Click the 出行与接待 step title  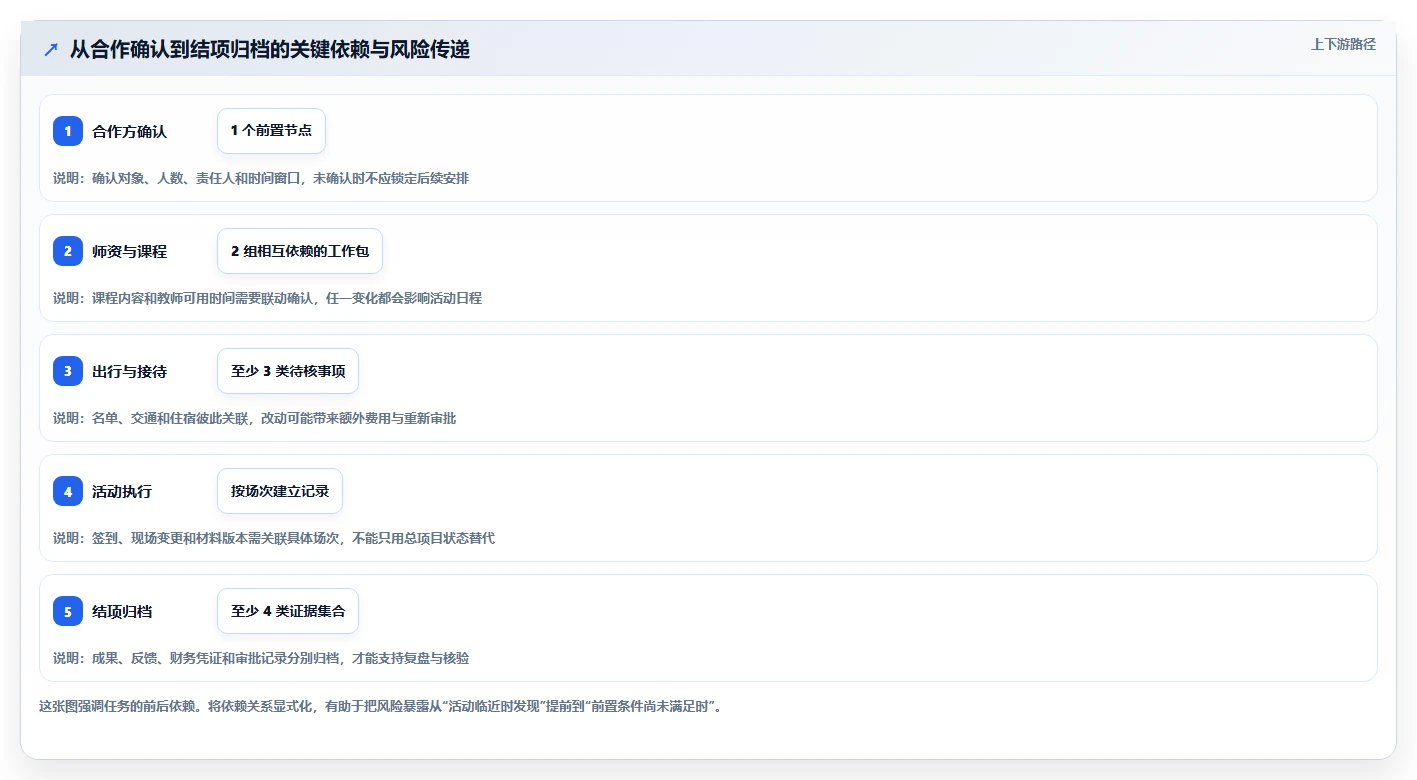click(x=129, y=371)
